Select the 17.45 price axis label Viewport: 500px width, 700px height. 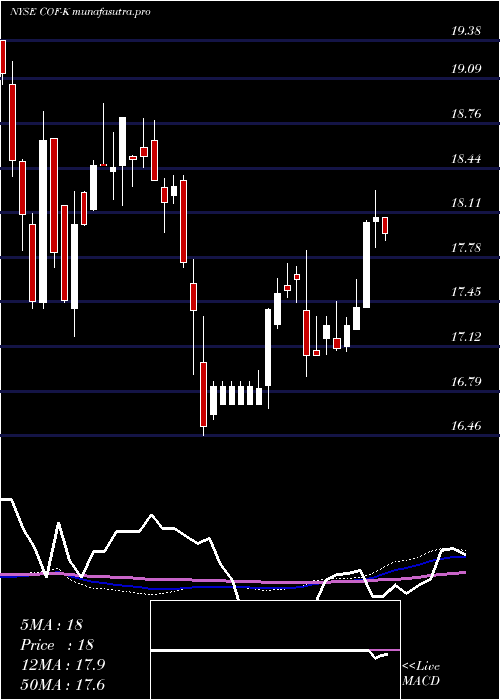click(x=466, y=292)
